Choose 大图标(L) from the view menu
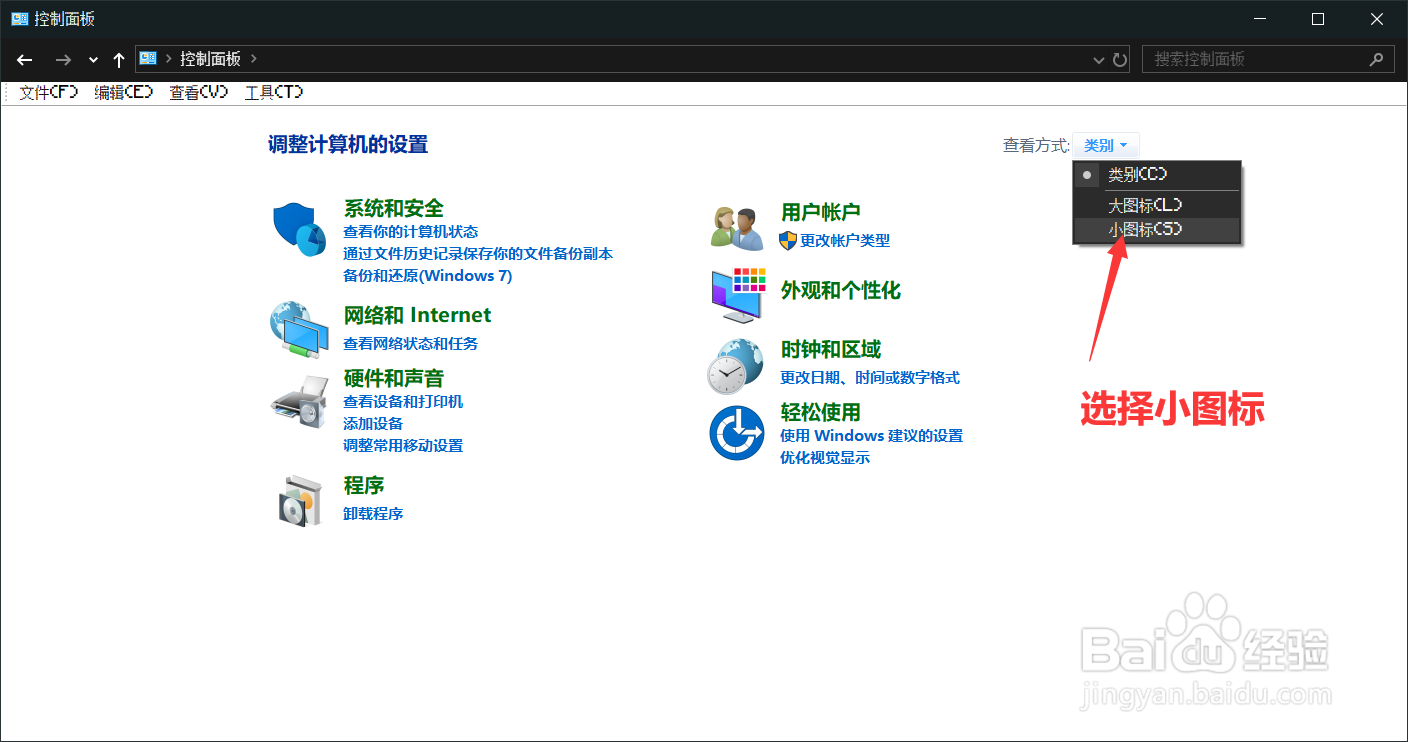 (x=1156, y=205)
